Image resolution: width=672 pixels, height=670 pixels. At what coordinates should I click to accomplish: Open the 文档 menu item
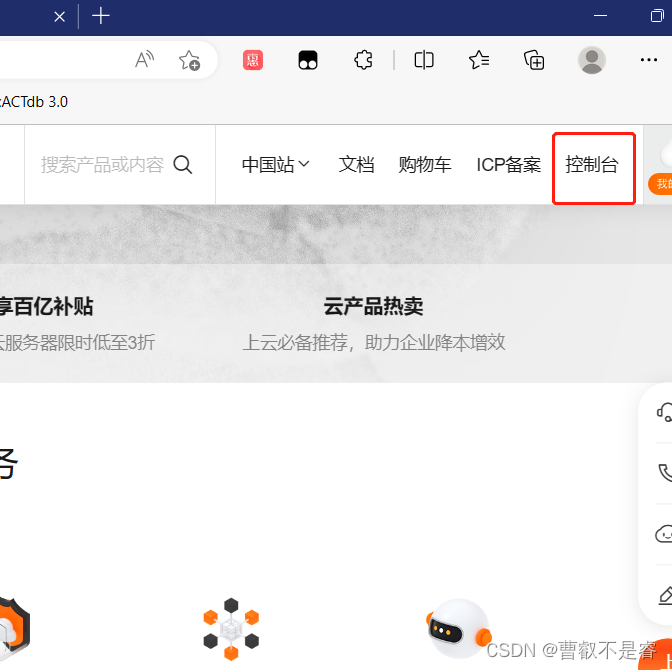click(356, 165)
